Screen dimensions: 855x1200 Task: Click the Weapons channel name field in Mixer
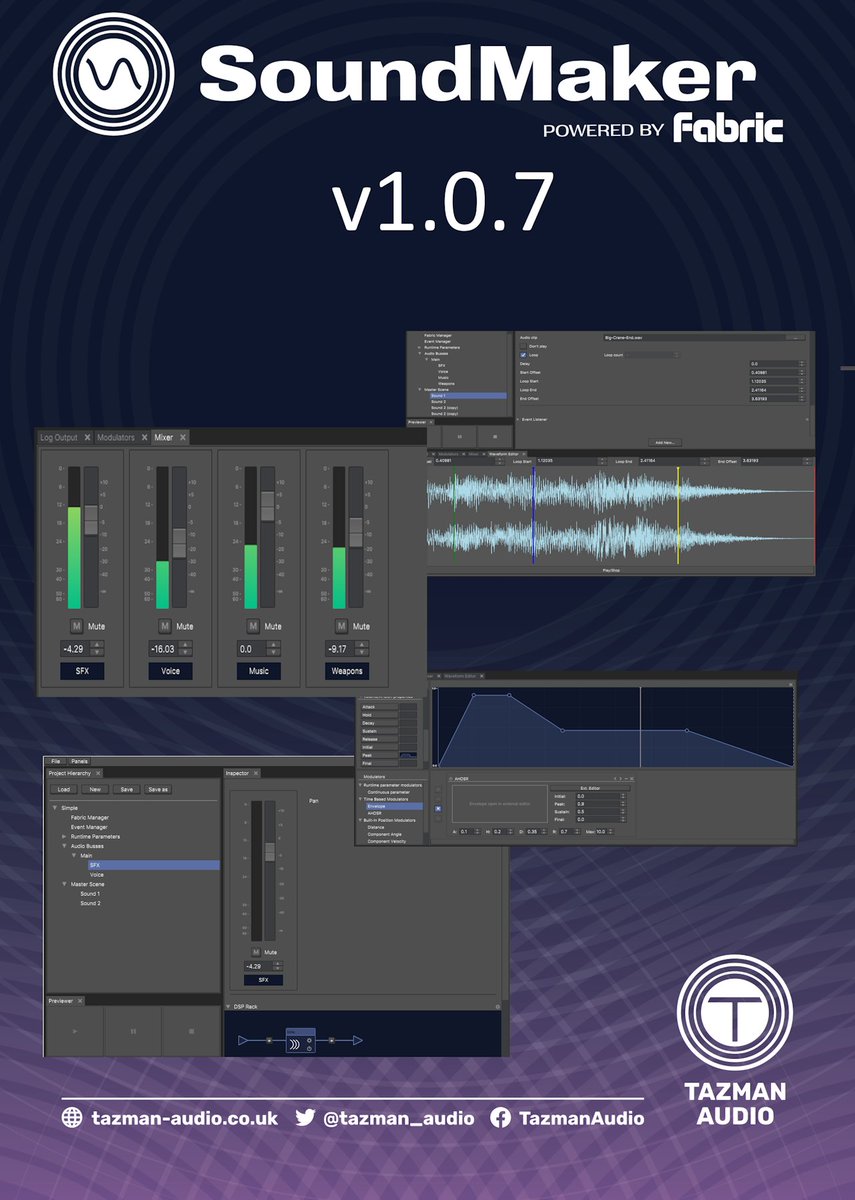346,671
